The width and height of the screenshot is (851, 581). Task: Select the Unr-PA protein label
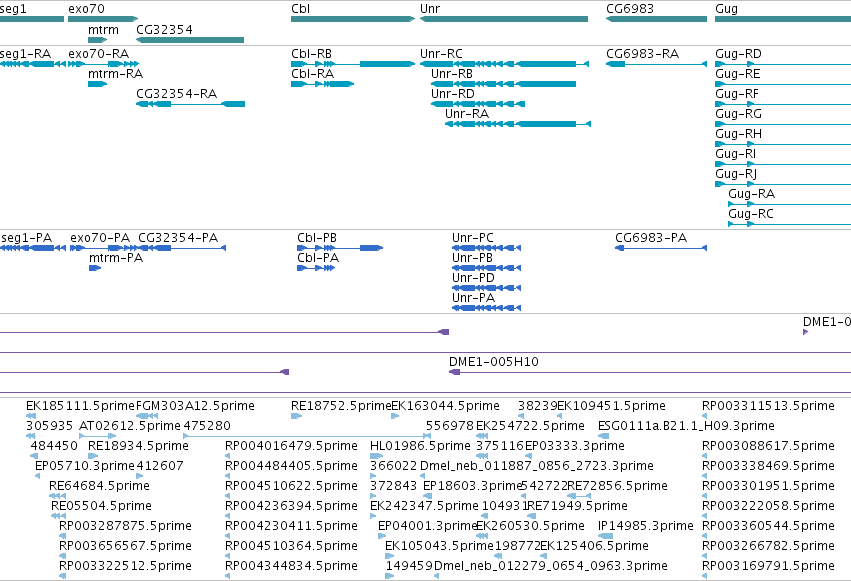point(473,298)
